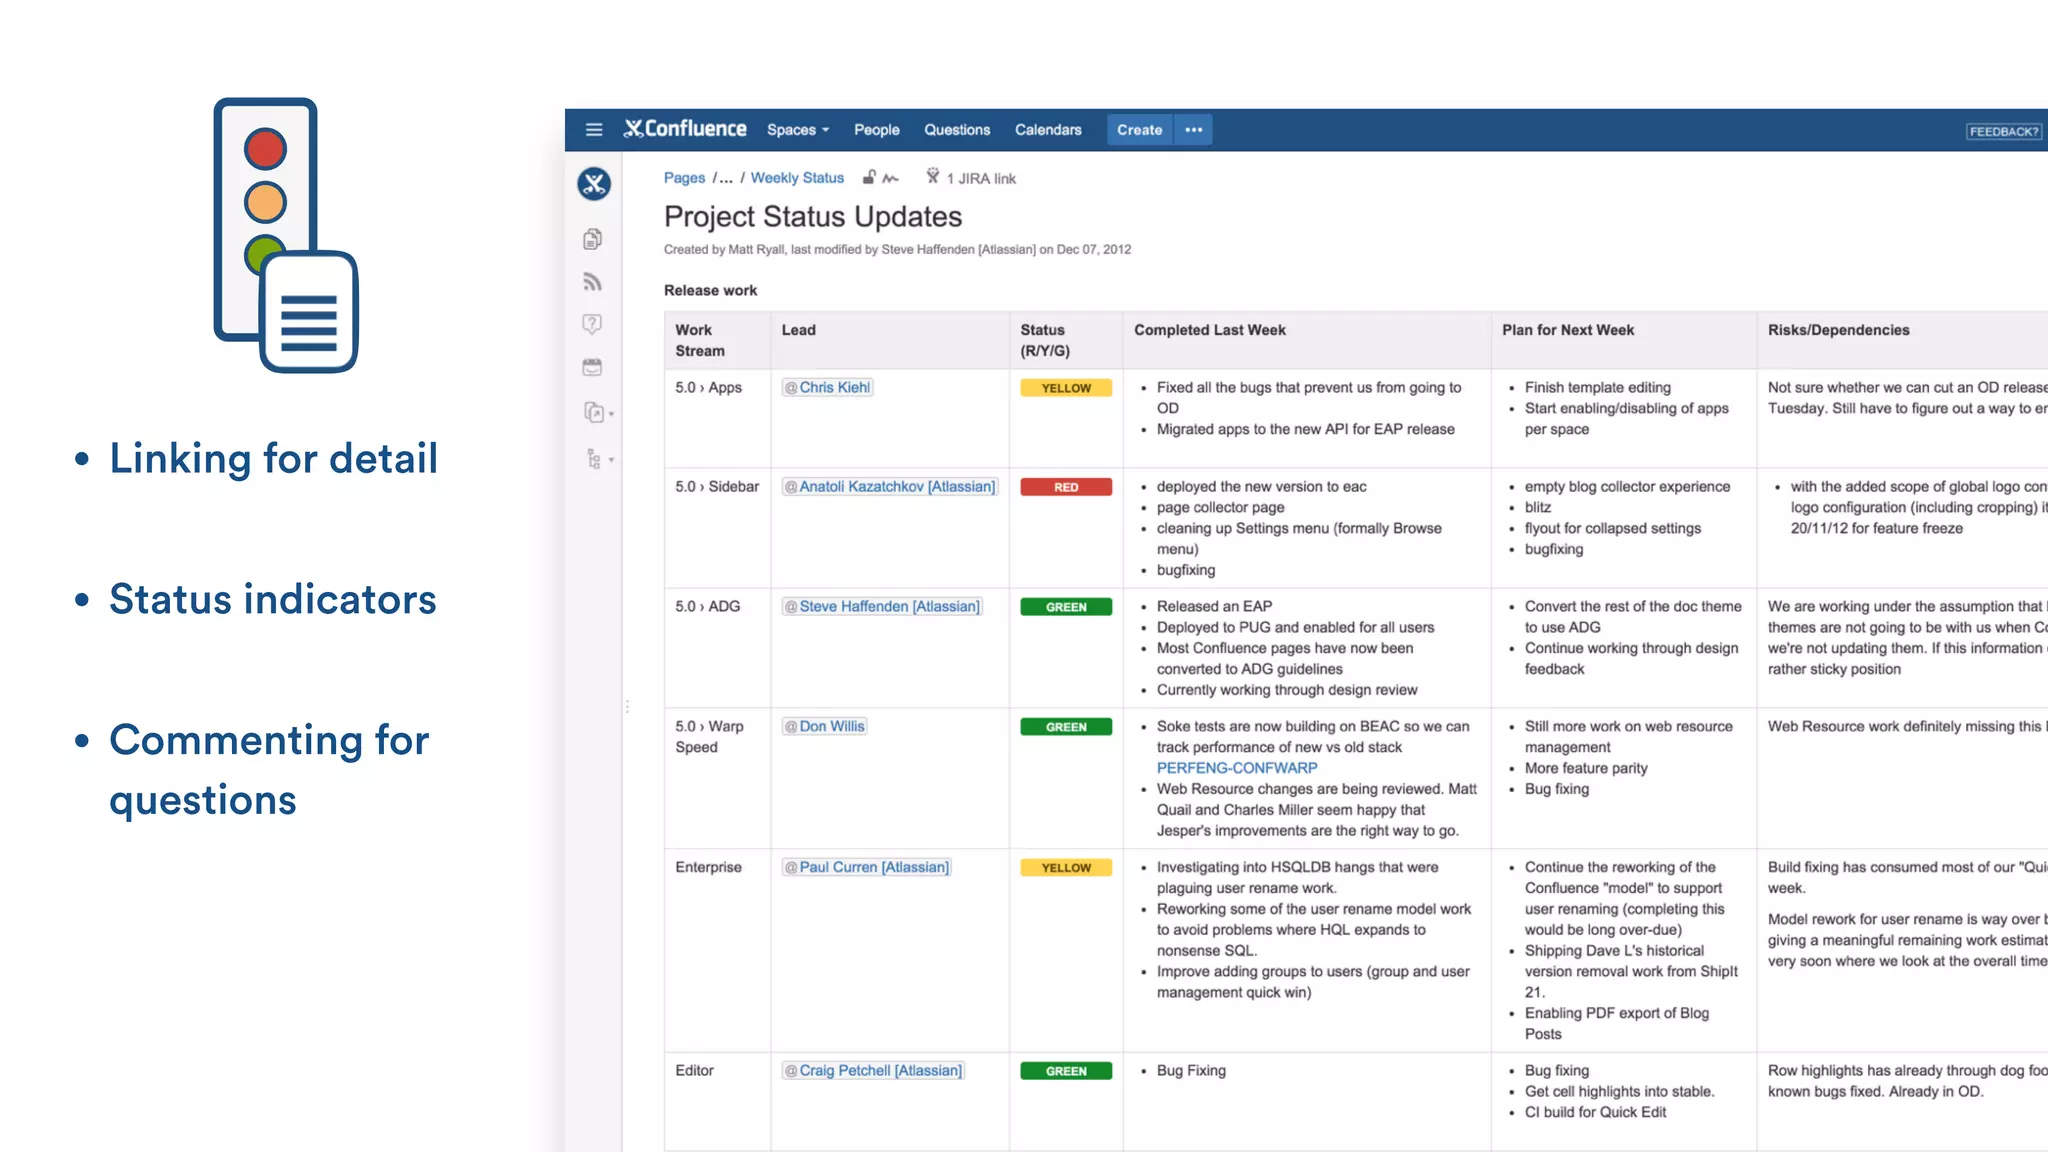Open the Blog feed icon in sidebar

click(x=593, y=282)
